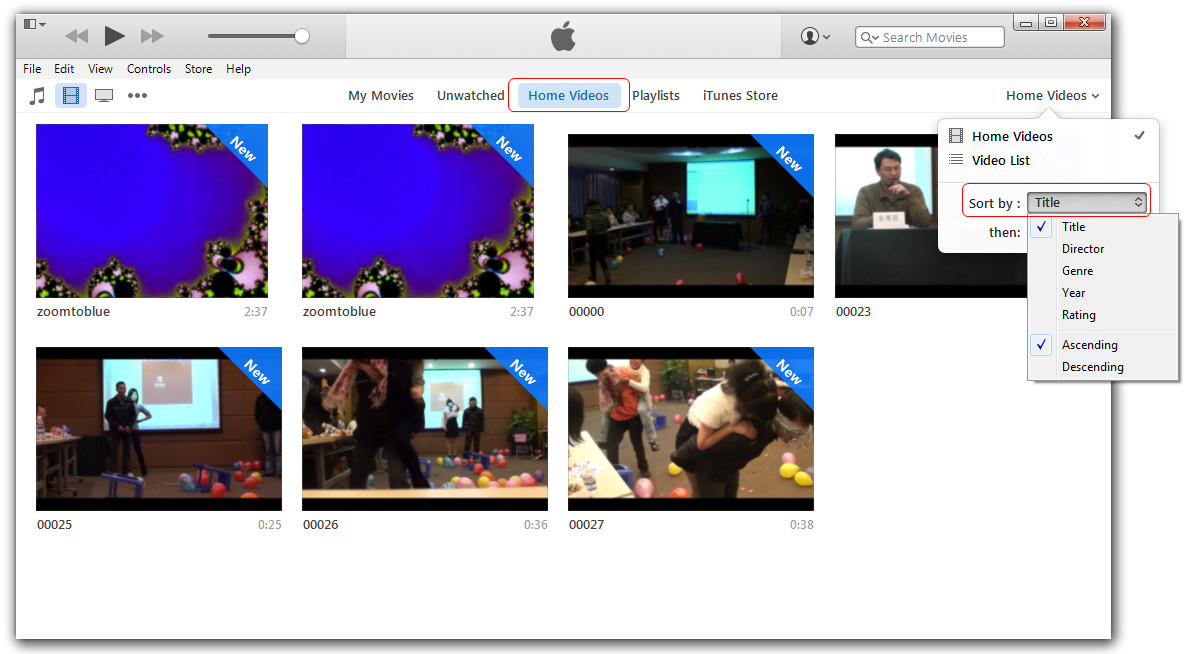Open the File menu
This screenshot has width=1186, height=654.
(32, 69)
